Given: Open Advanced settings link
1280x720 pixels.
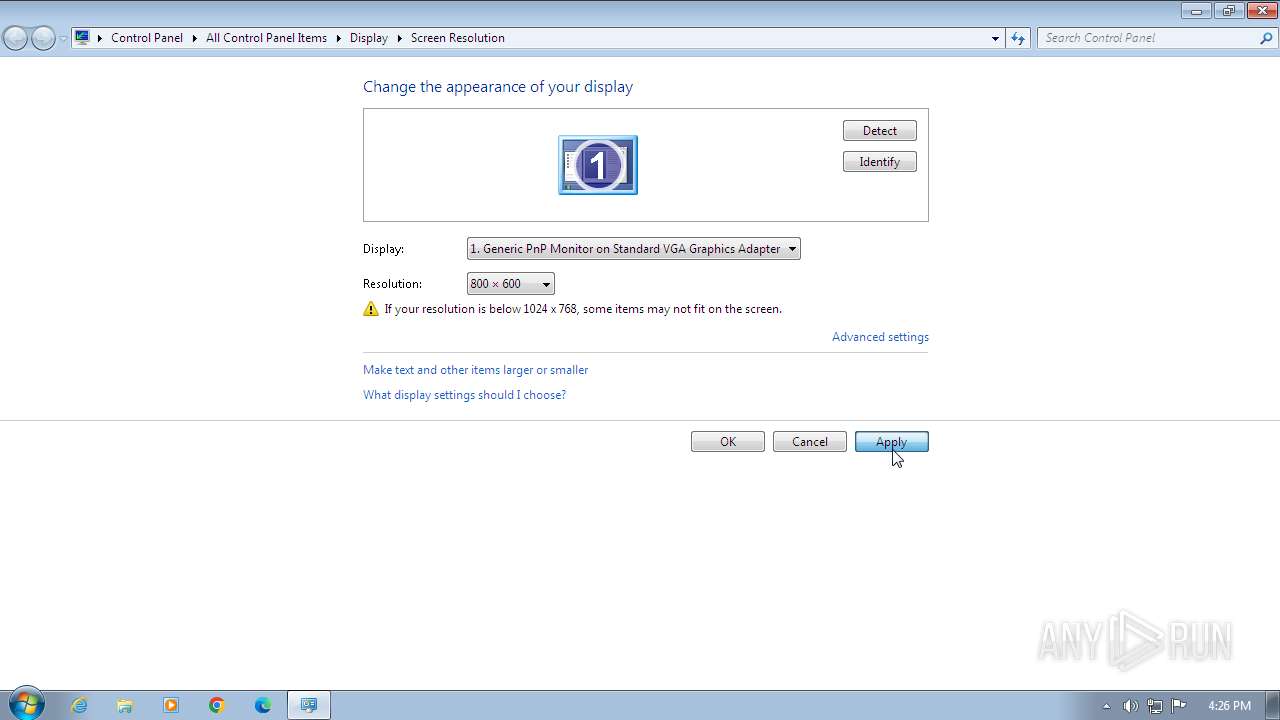Looking at the screenshot, I should (880, 337).
